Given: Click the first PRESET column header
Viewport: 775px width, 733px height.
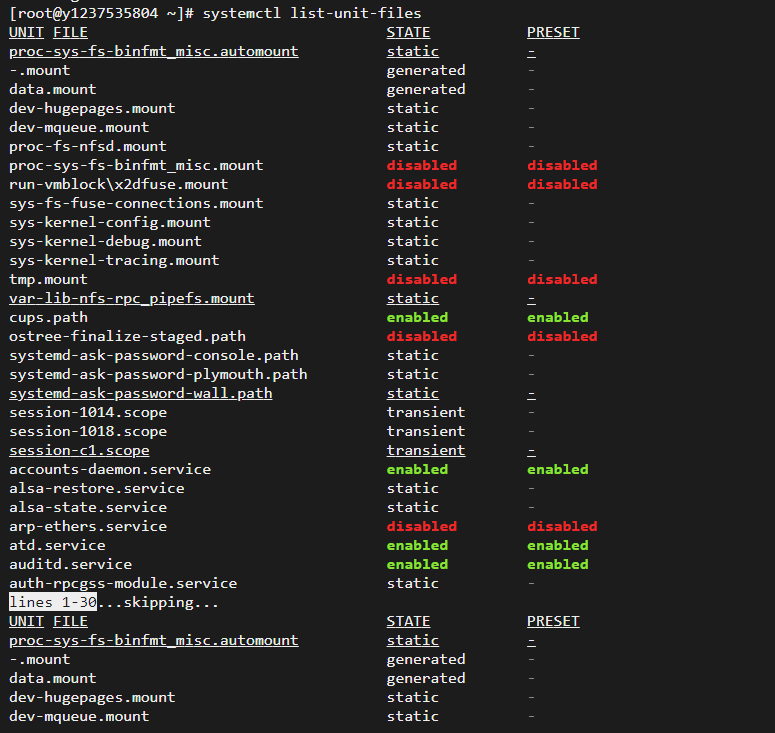Looking at the screenshot, I should click(553, 33).
